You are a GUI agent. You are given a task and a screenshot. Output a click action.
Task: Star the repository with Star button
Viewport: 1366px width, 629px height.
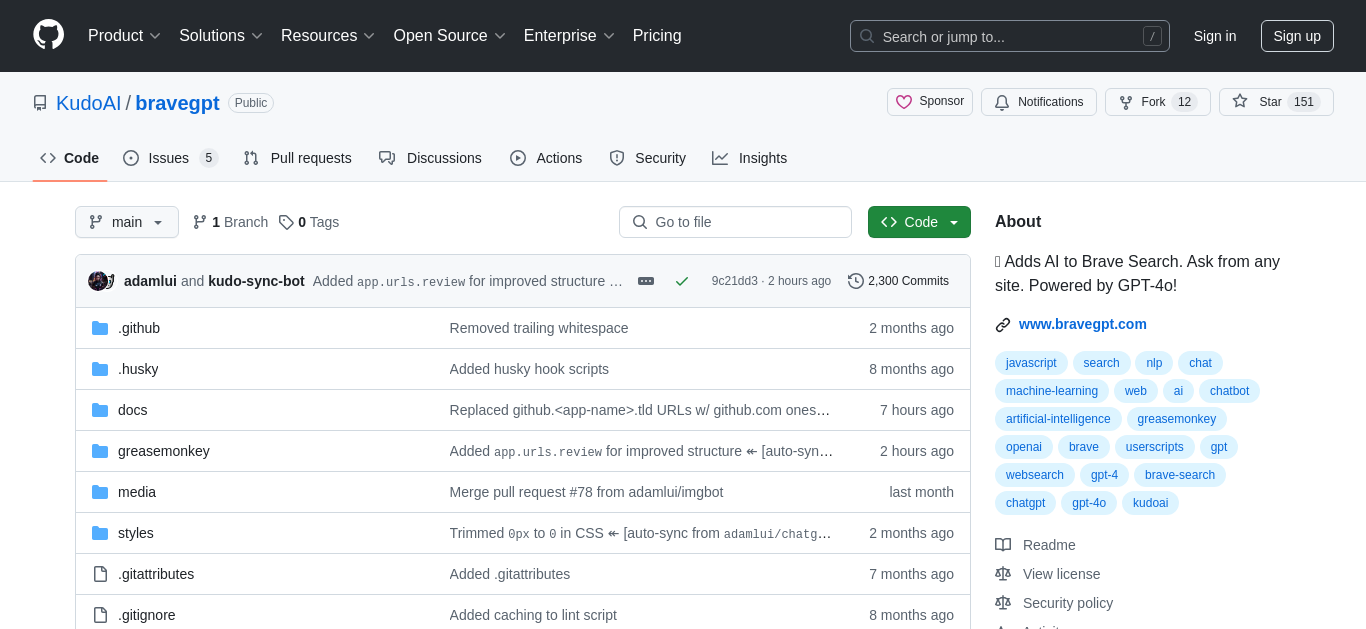pos(1276,102)
